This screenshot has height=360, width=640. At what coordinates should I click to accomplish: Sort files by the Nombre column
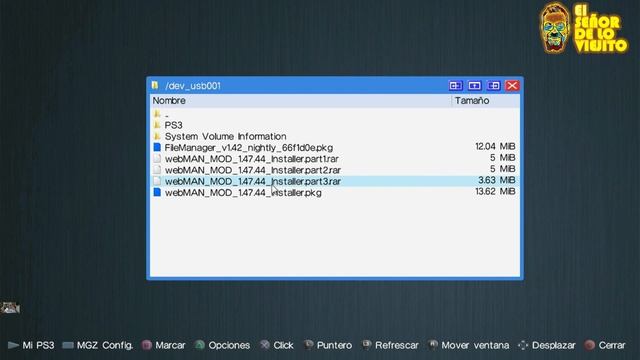tap(300, 100)
